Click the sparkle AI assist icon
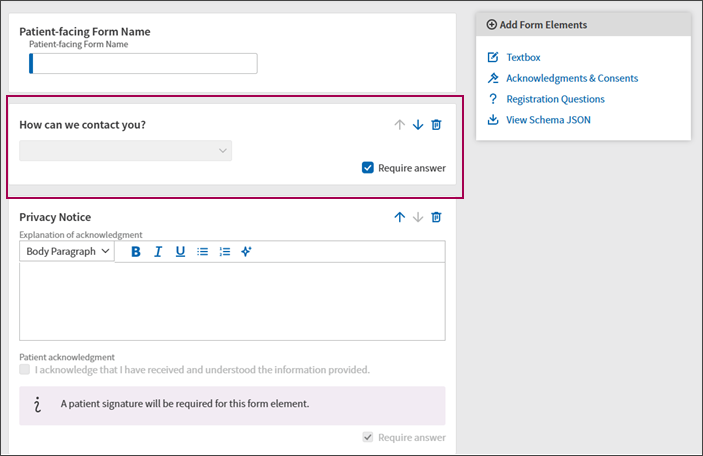 [246, 252]
